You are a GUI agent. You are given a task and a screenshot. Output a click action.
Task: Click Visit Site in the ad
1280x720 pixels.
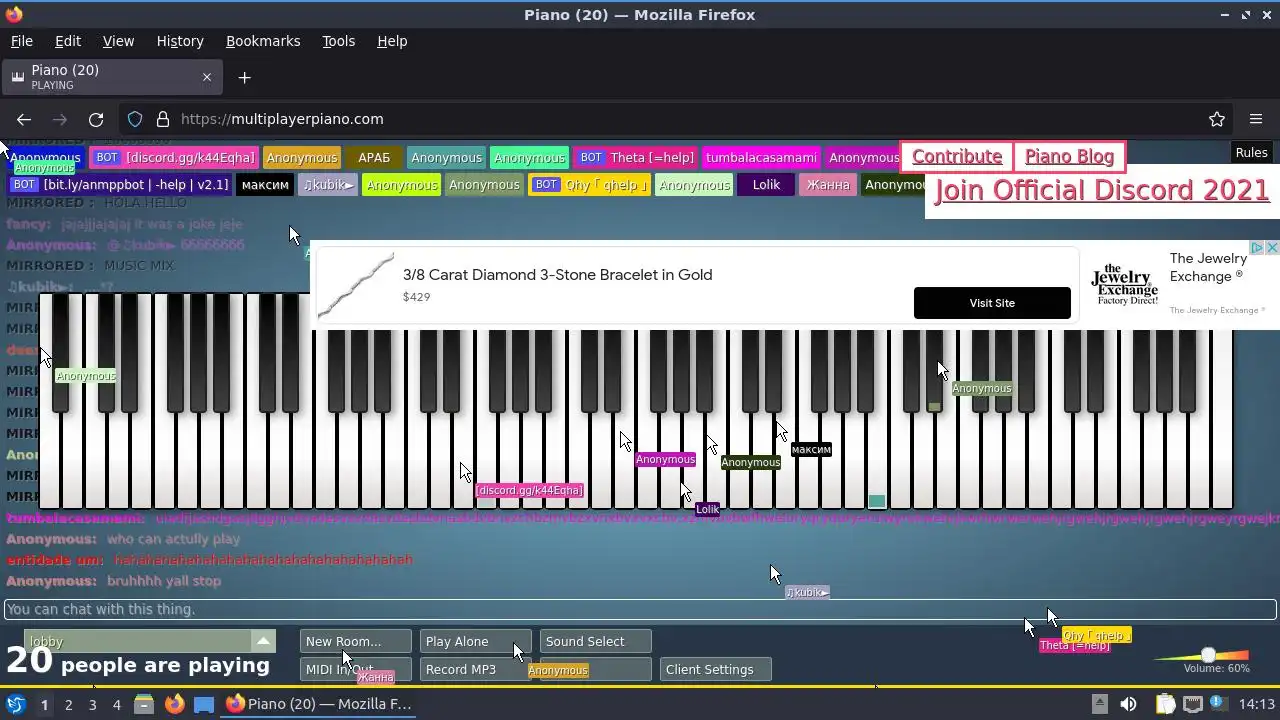(x=992, y=303)
